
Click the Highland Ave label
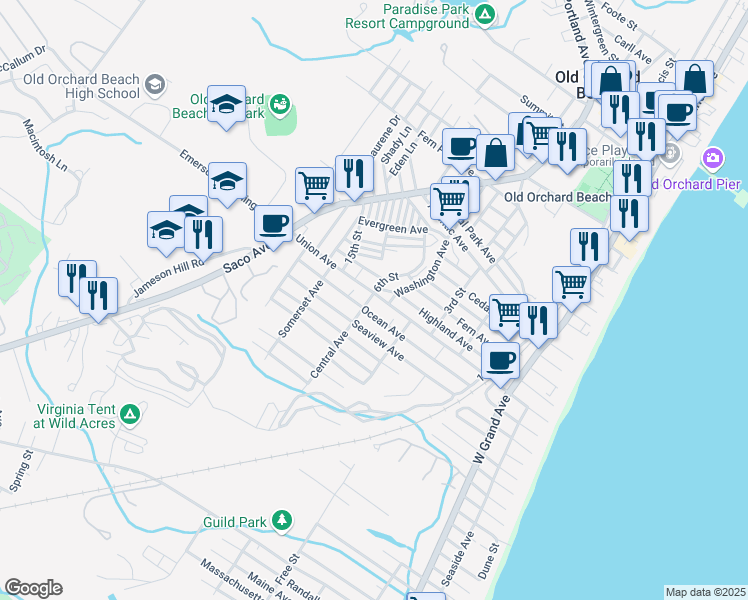446,330
